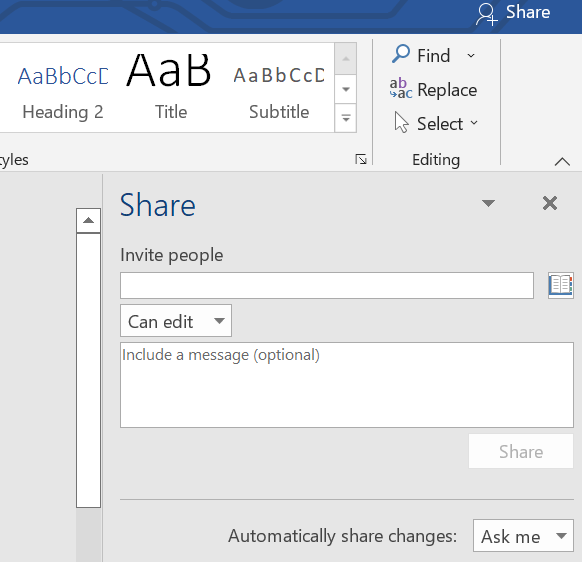This screenshot has height=562, width=582.
Task: Click the Share person icon in title bar
Action: (x=486, y=14)
